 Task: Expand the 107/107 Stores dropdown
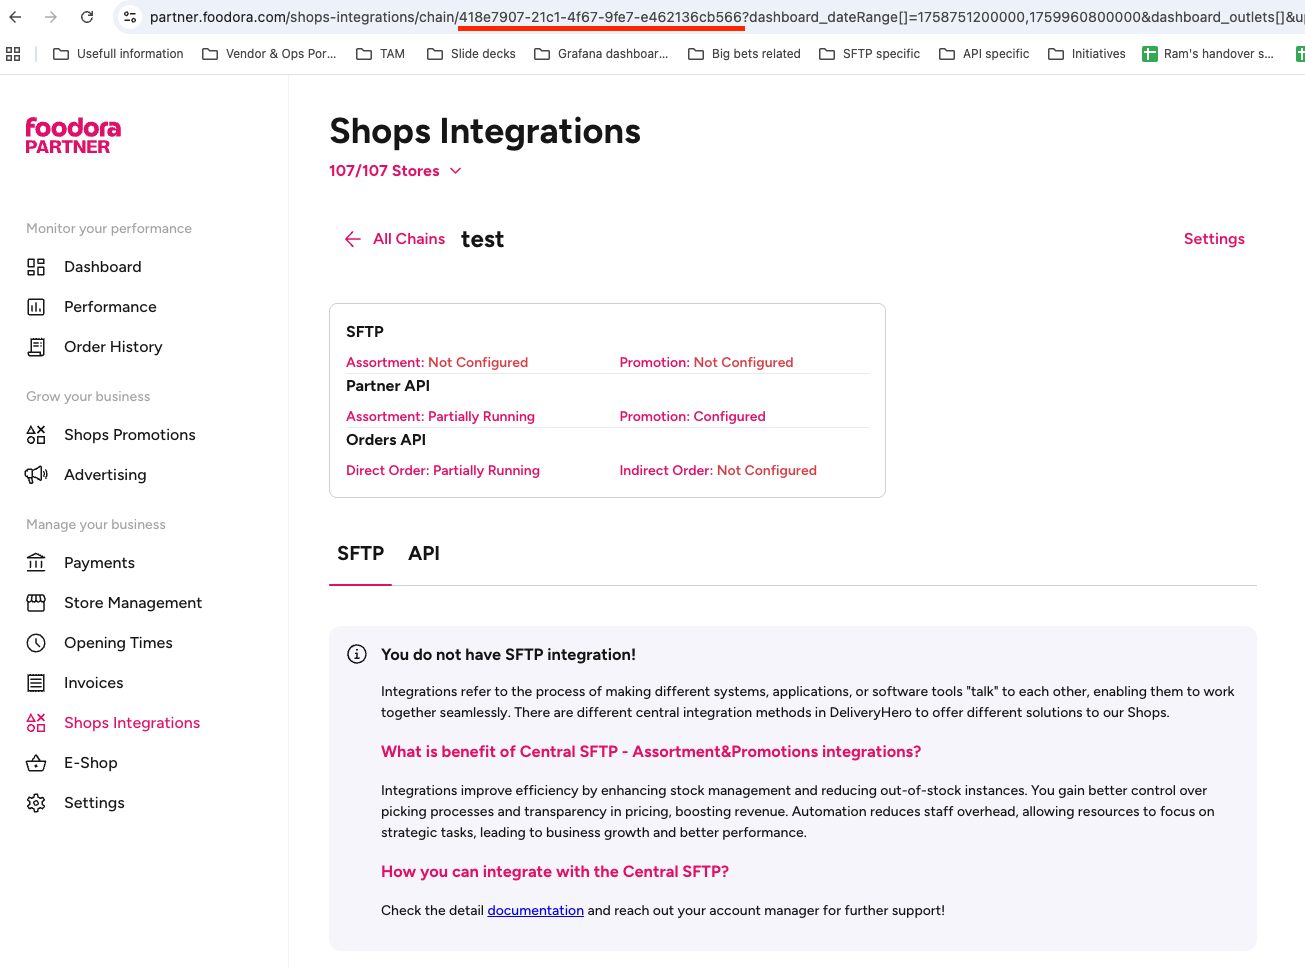tap(395, 171)
